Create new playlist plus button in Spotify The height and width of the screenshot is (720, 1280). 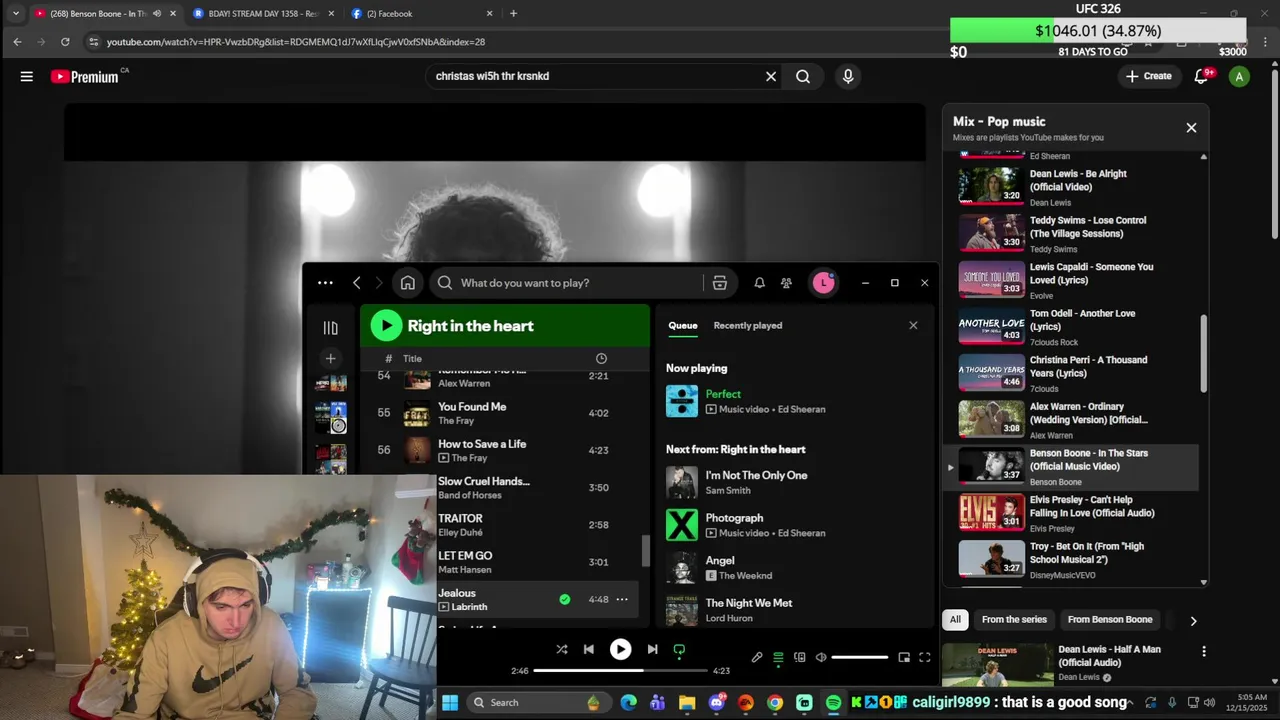330,358
